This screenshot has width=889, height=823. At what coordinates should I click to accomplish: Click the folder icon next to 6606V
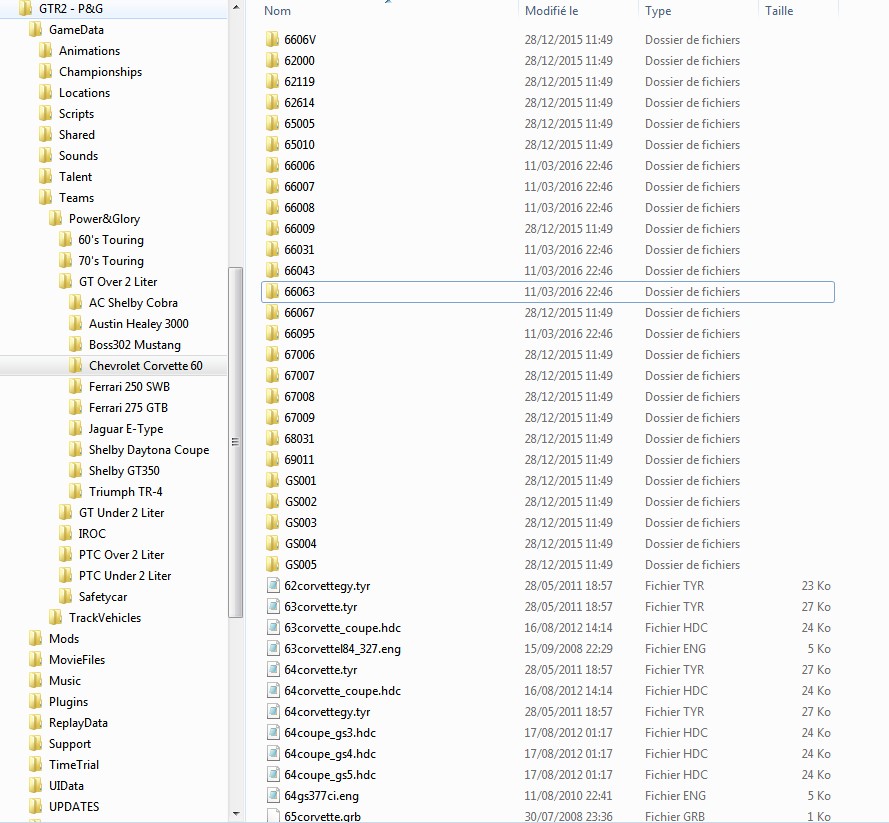273,39
